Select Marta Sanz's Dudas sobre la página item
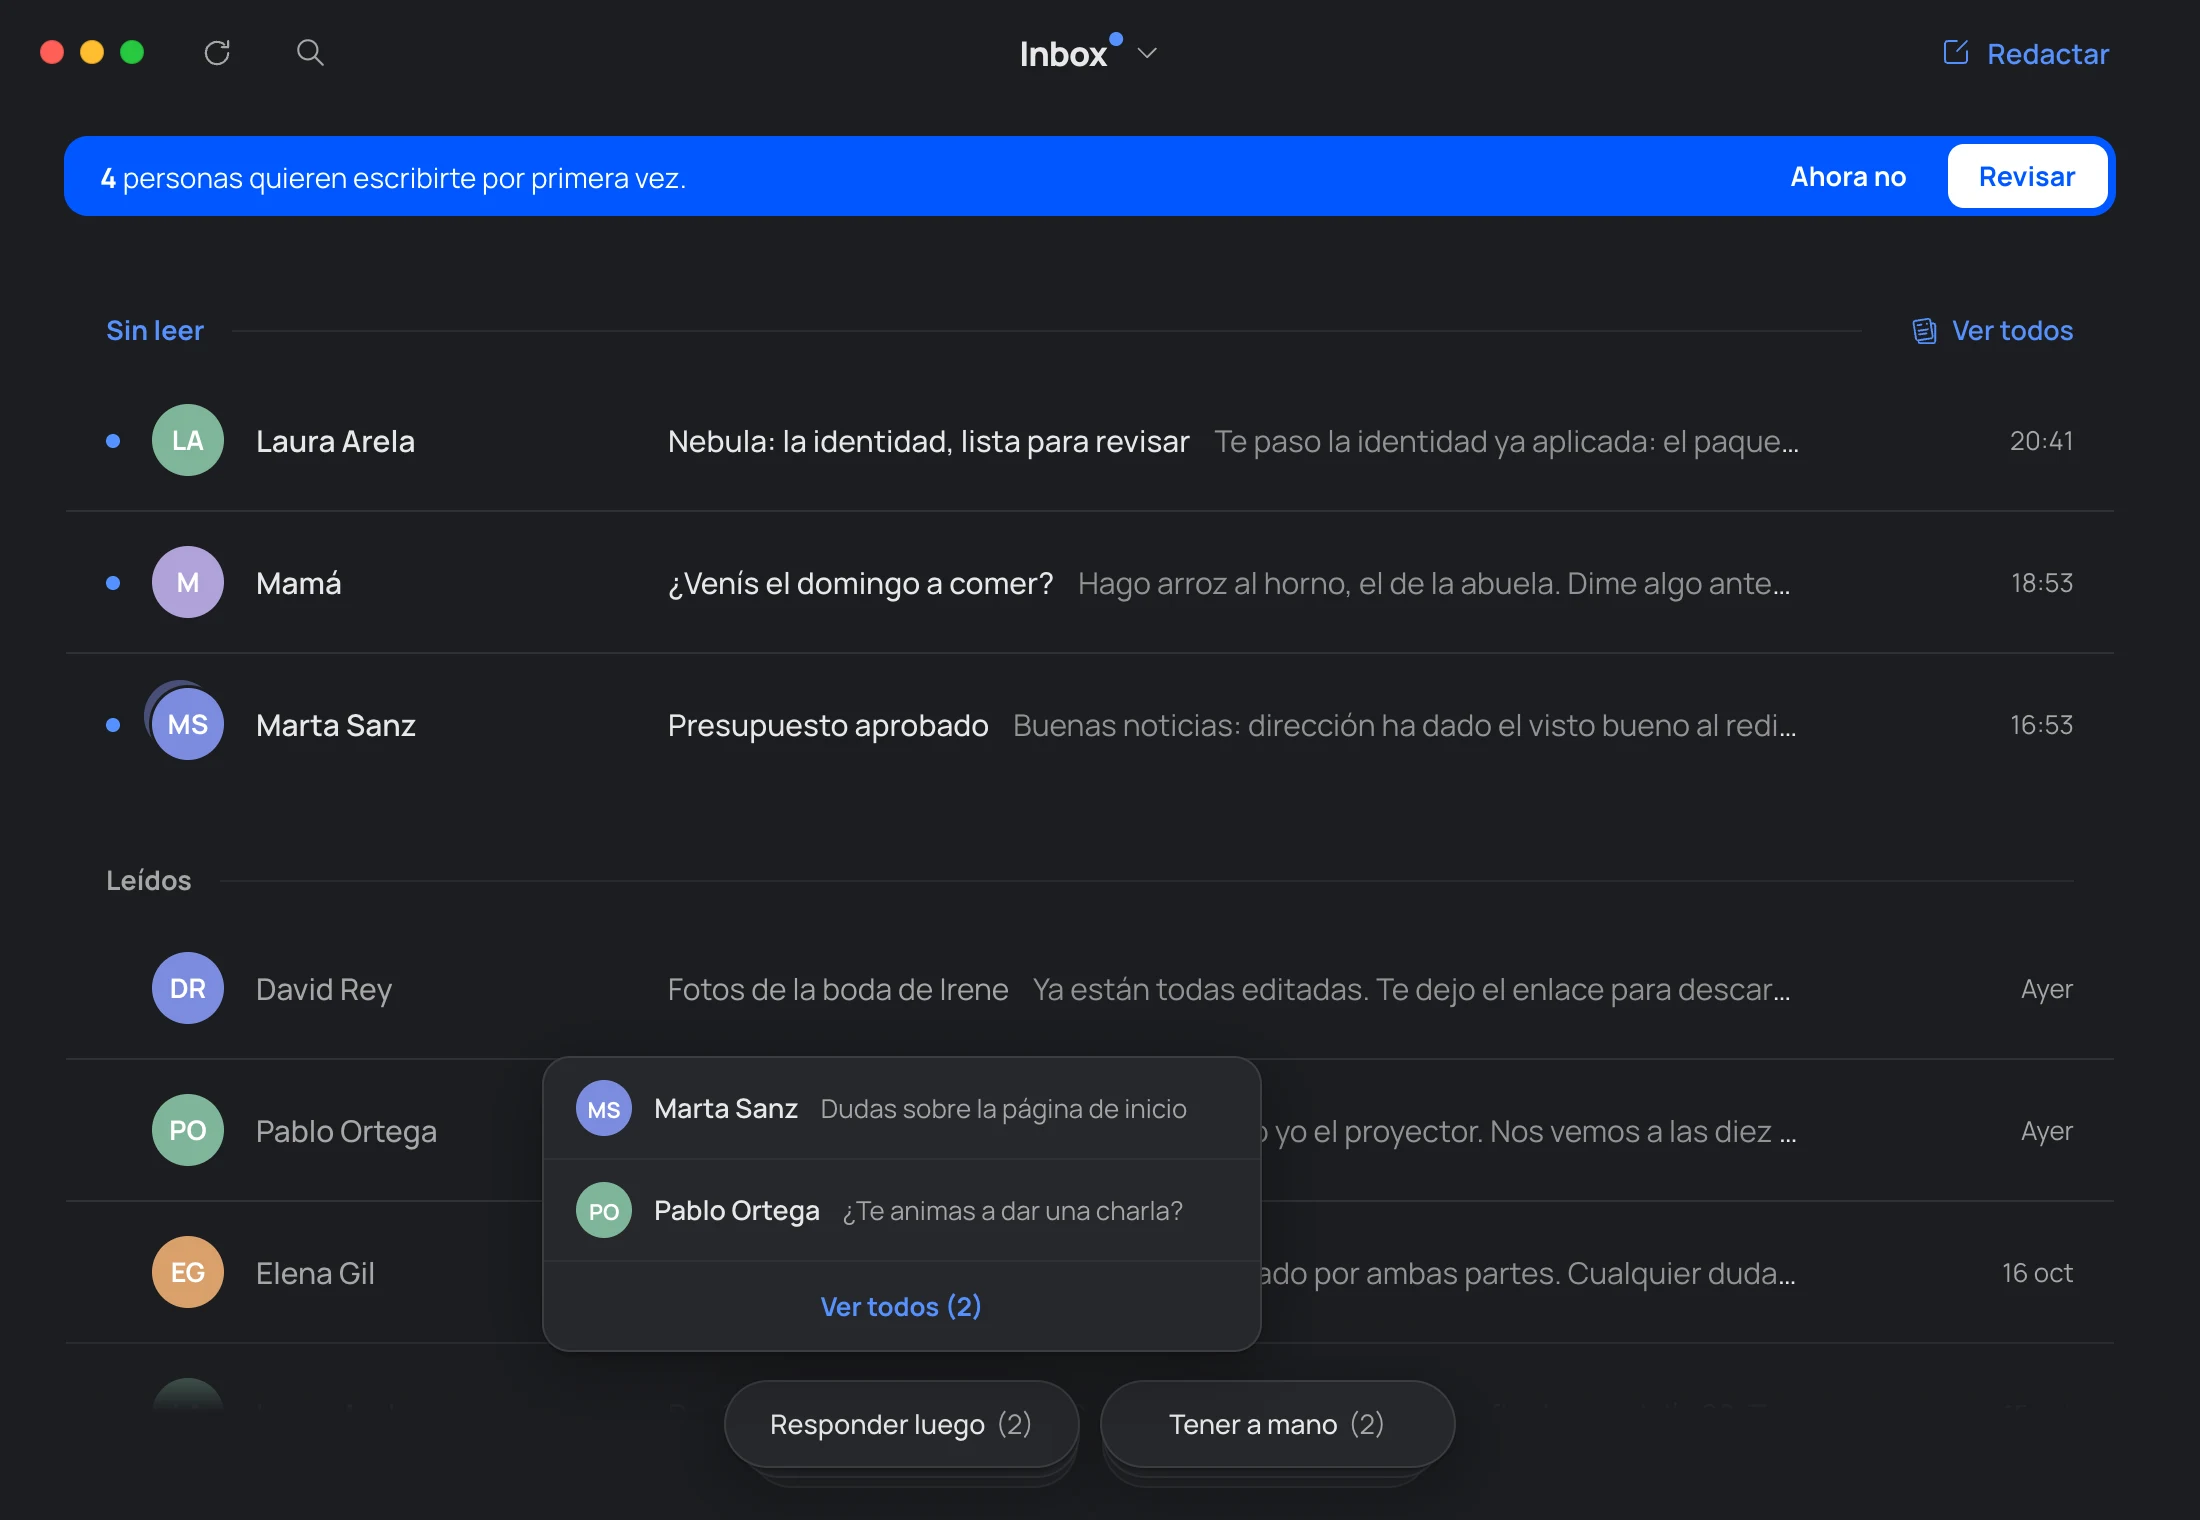The width and height of the screenshot is (2200, 1520). click(x=901, y=1108)
